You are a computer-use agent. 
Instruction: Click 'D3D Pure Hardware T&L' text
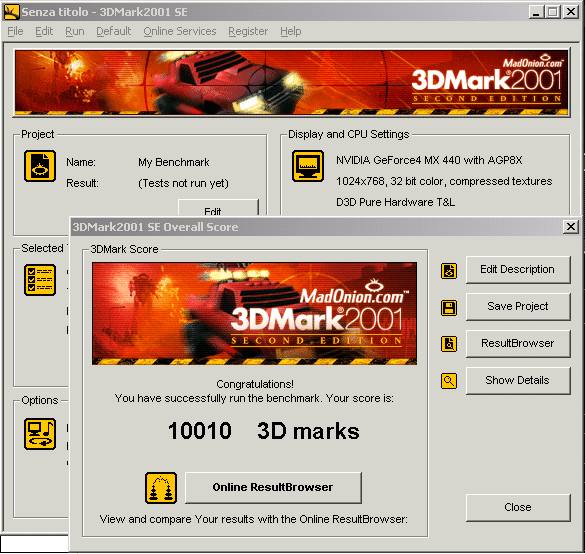click(x=395, y=202)
